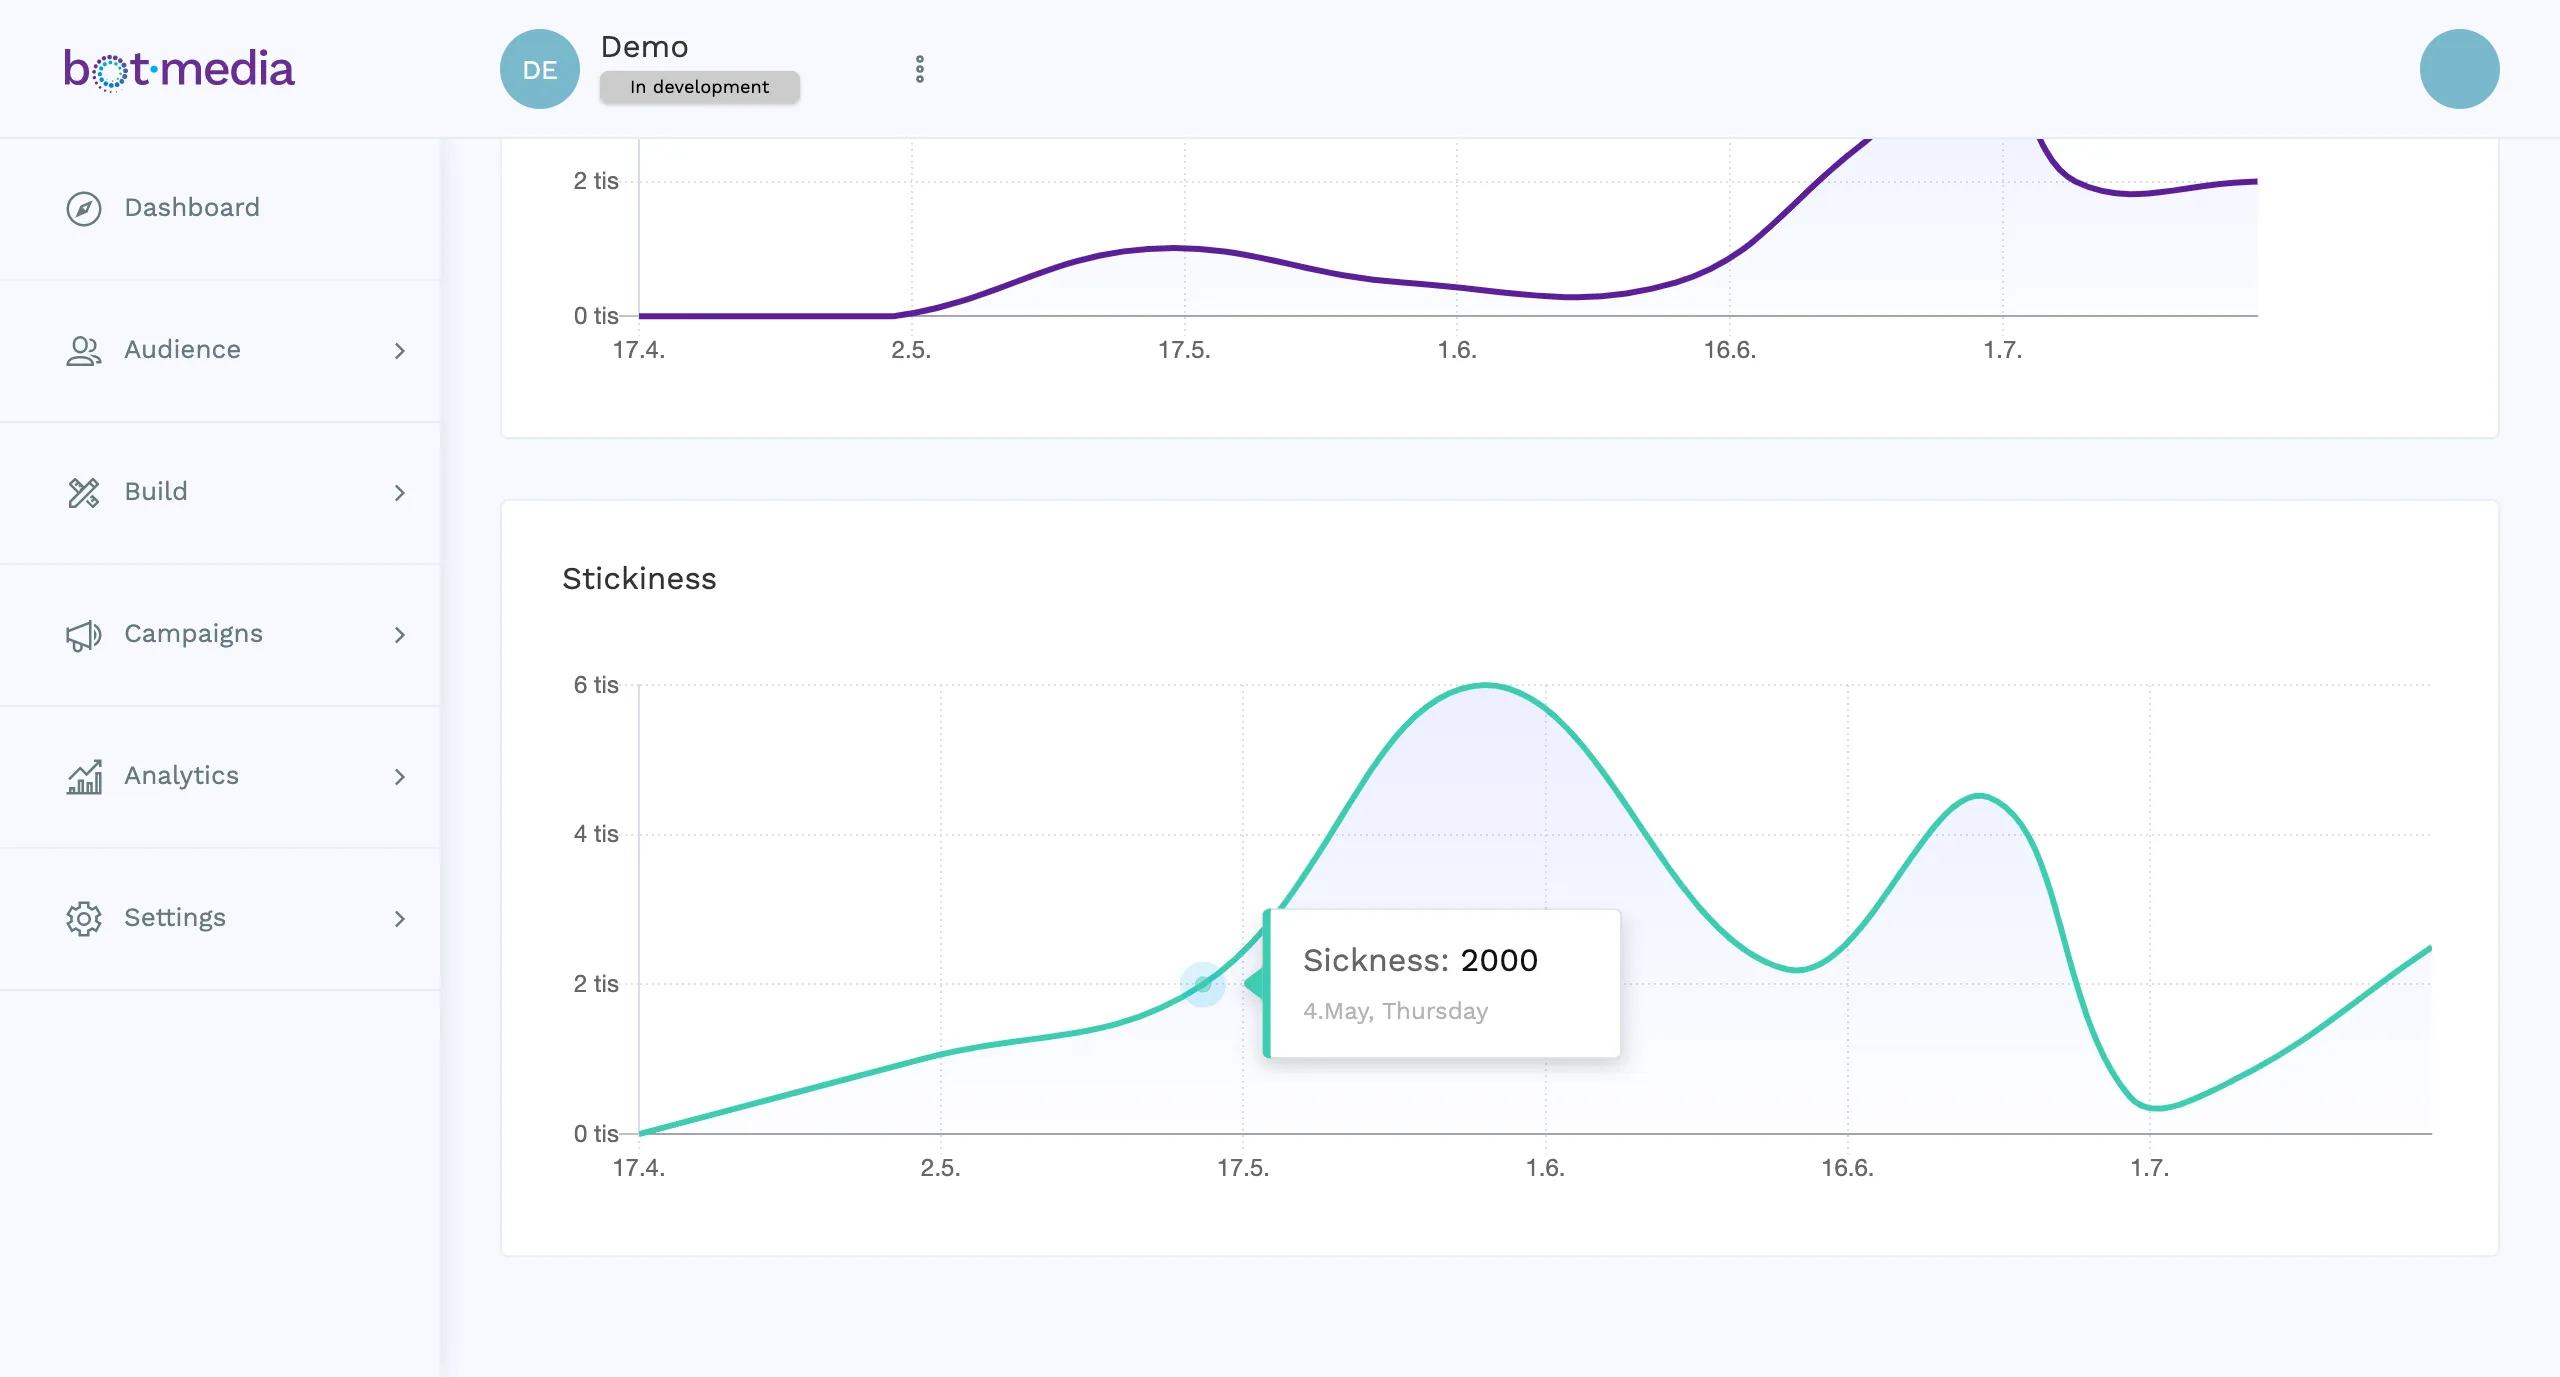Select Settings in the sidebar

(220, 918)
